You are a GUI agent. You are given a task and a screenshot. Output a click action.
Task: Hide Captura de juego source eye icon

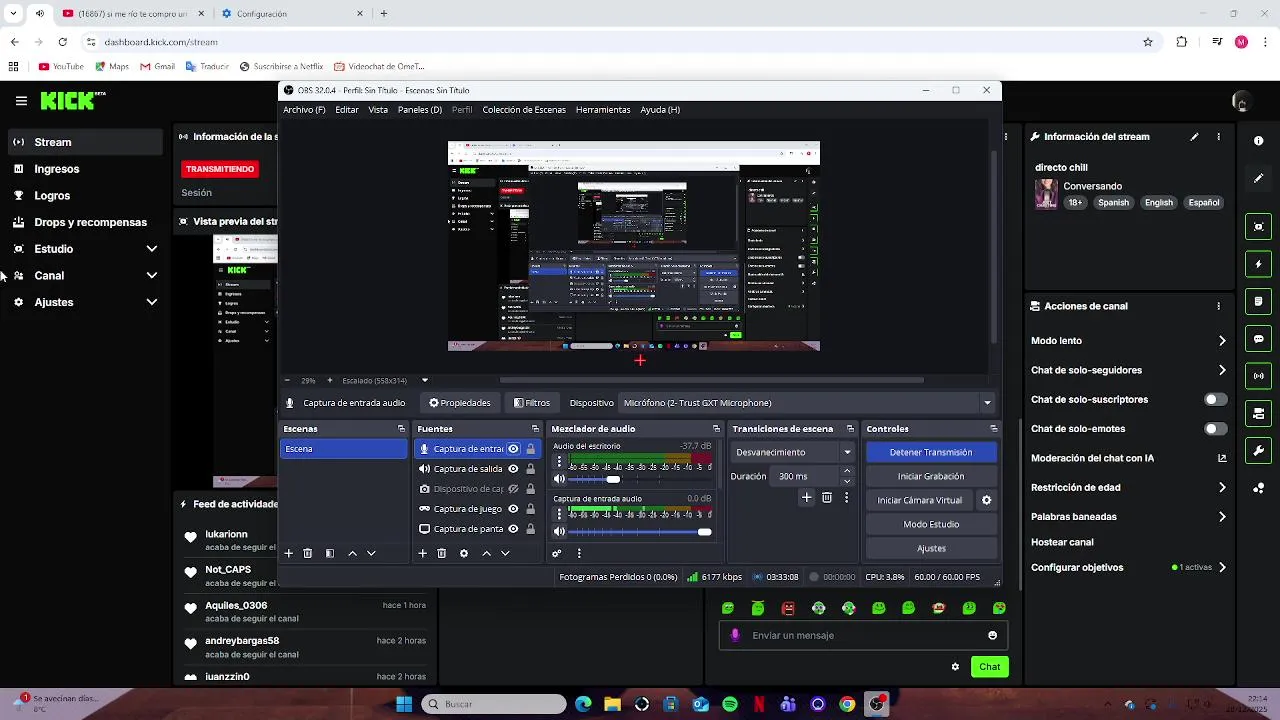(513, 509)
